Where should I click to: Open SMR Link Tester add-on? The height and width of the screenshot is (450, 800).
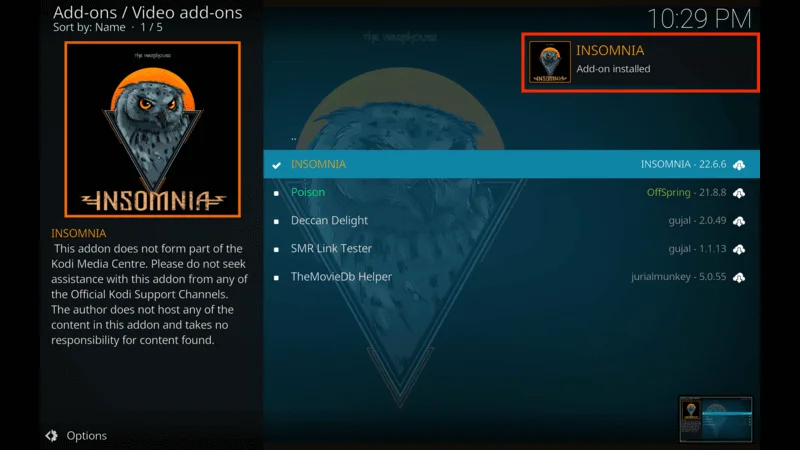[511, 248]
